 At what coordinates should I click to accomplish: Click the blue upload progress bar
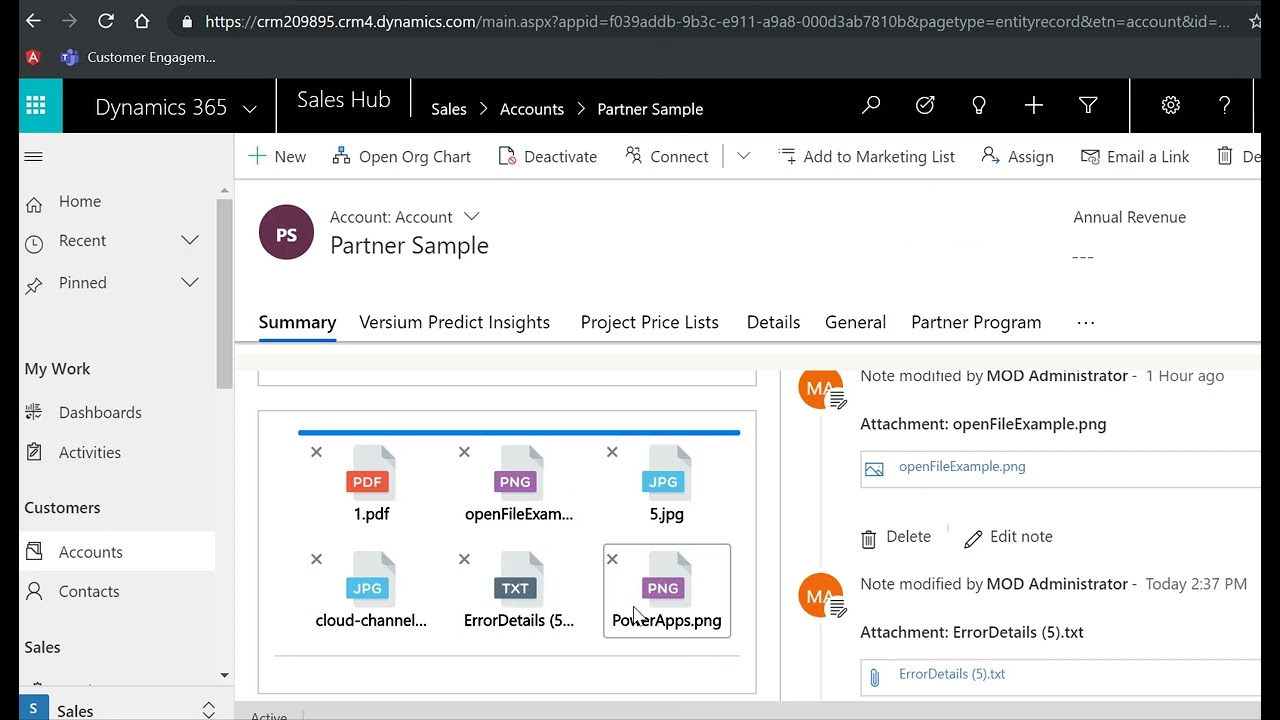[519, 433]
